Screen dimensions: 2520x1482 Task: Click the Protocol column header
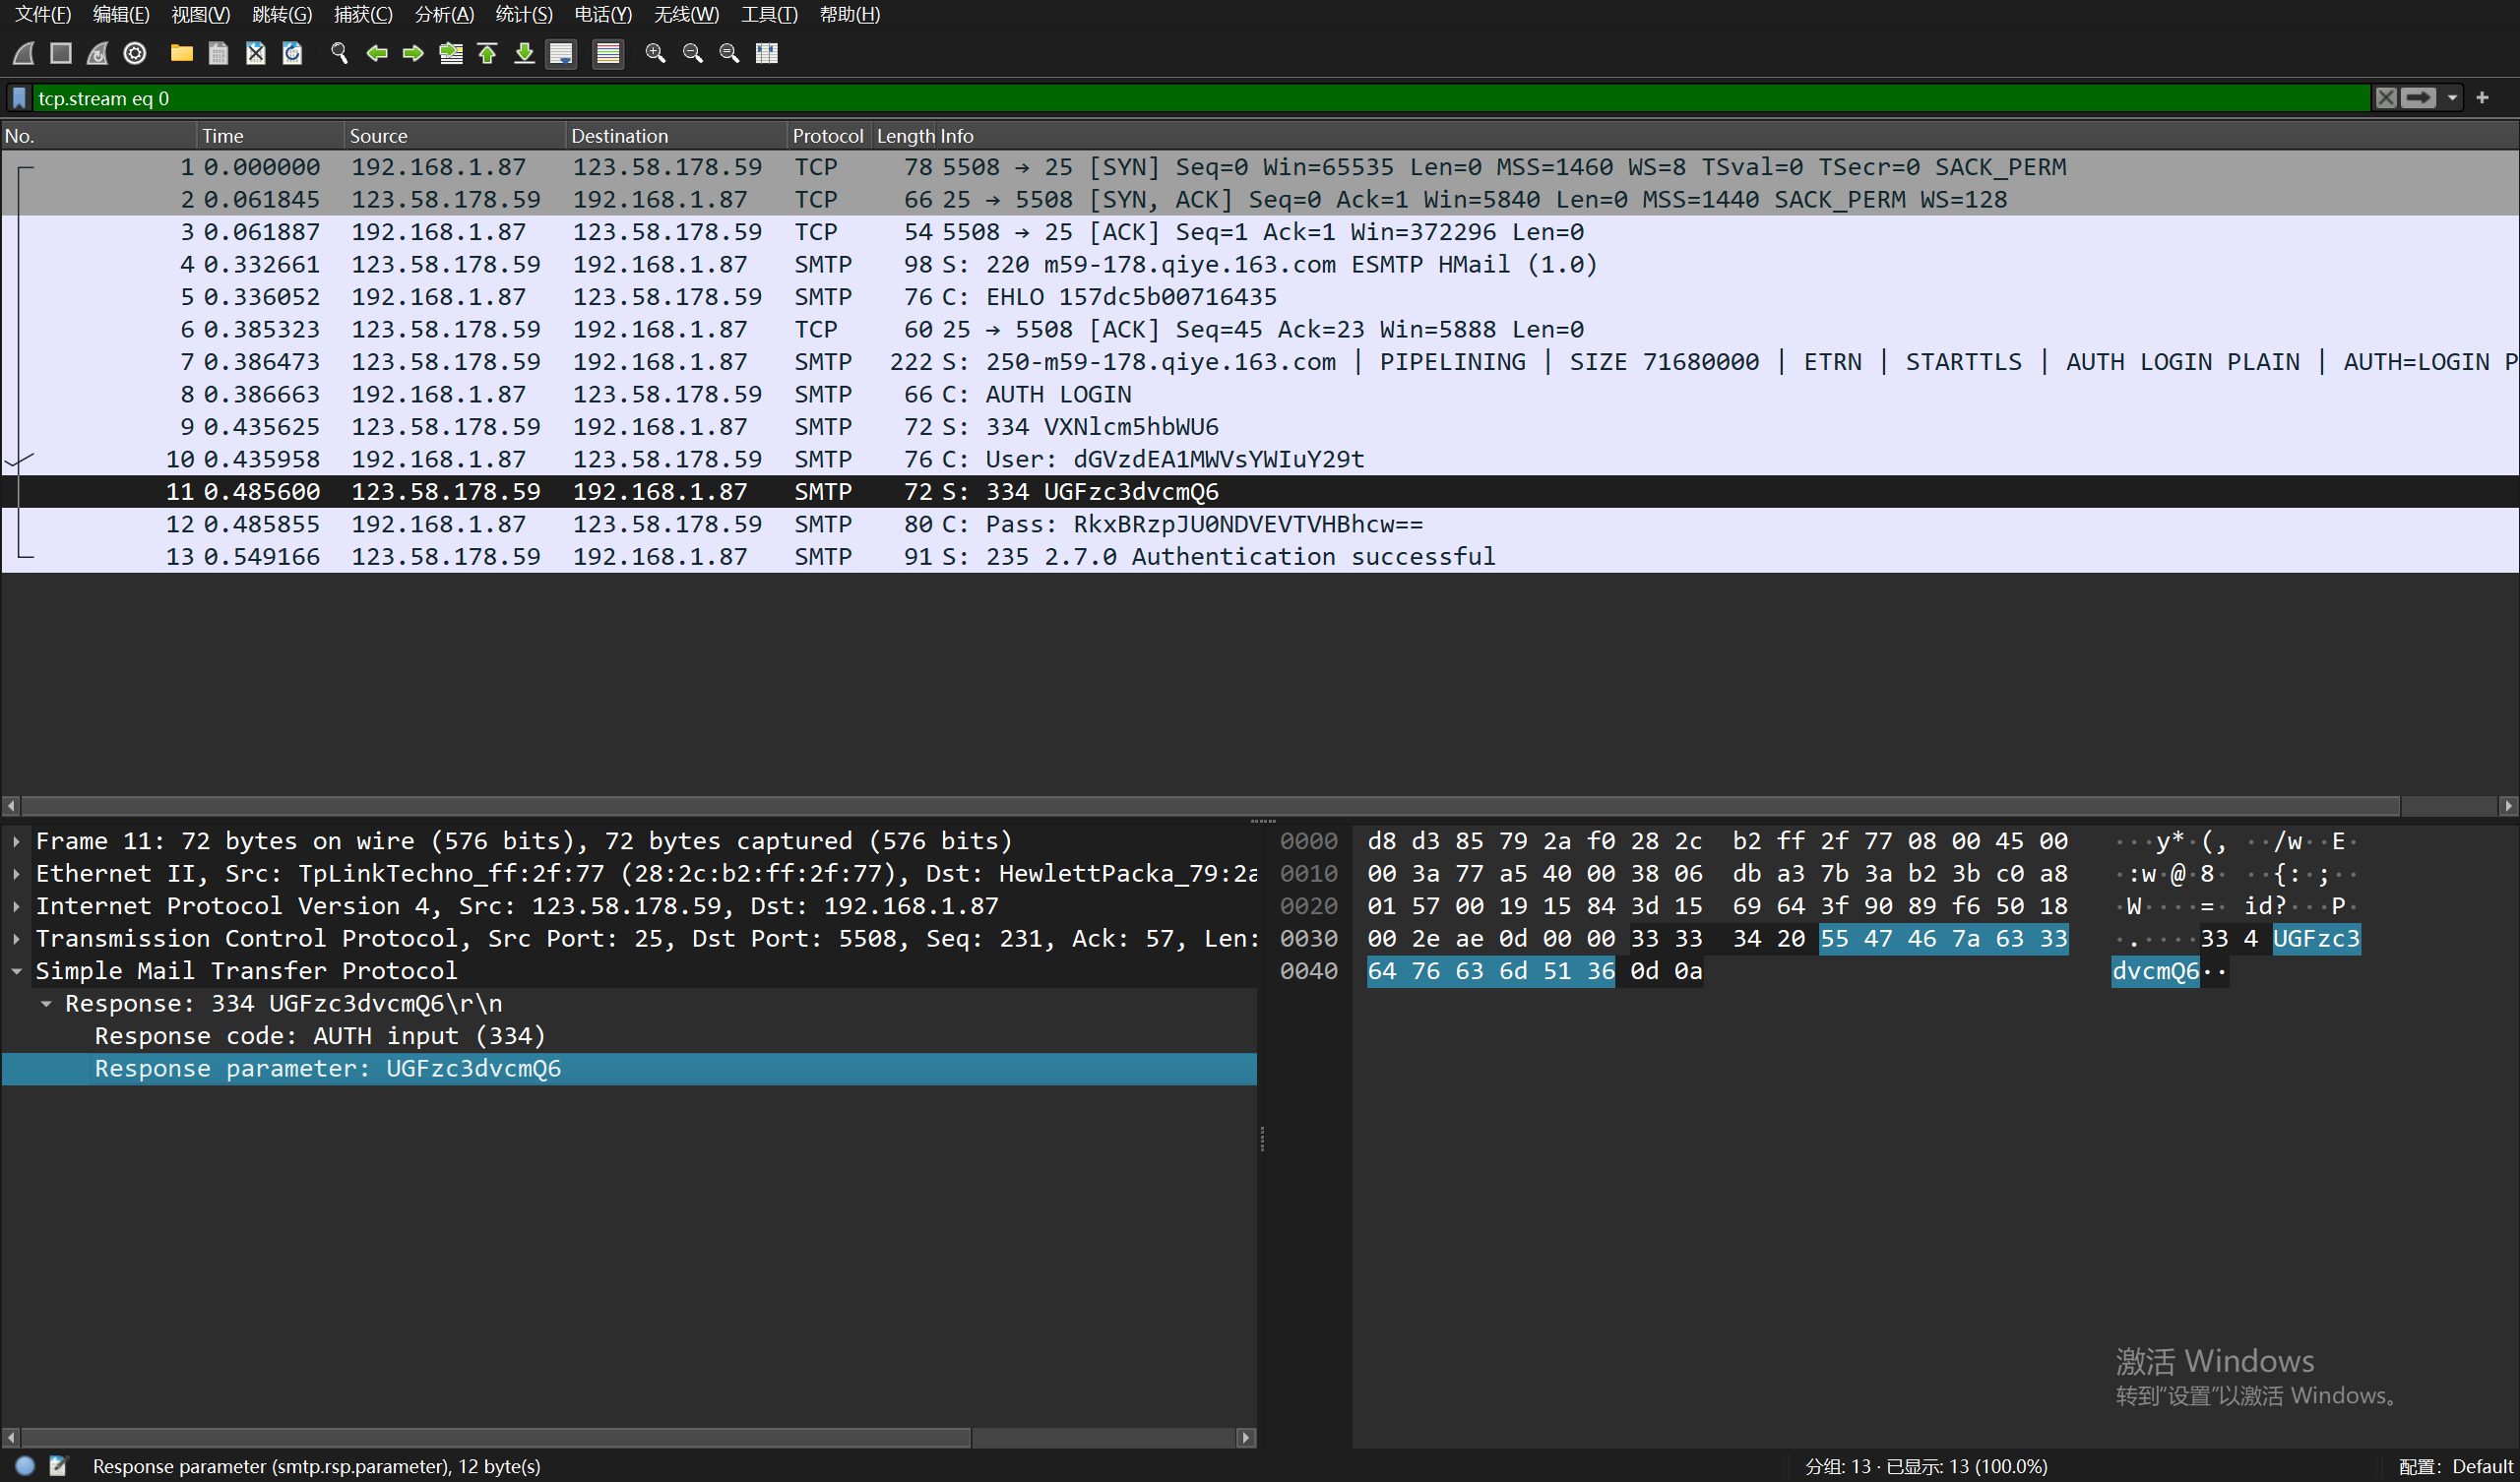pyautogui.click(x=827, y=136)
